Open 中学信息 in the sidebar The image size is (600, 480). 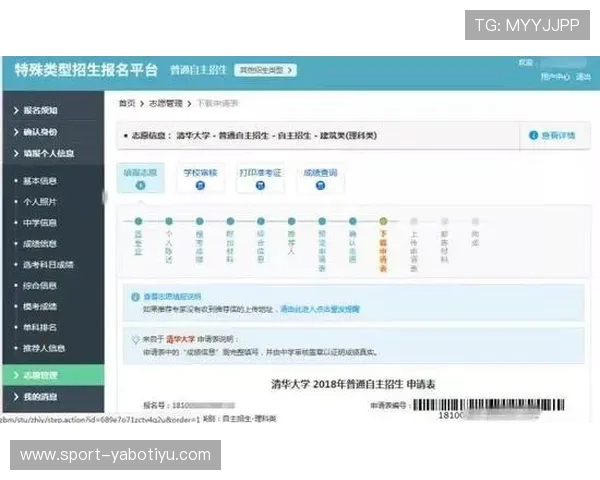tap(40, 223)
